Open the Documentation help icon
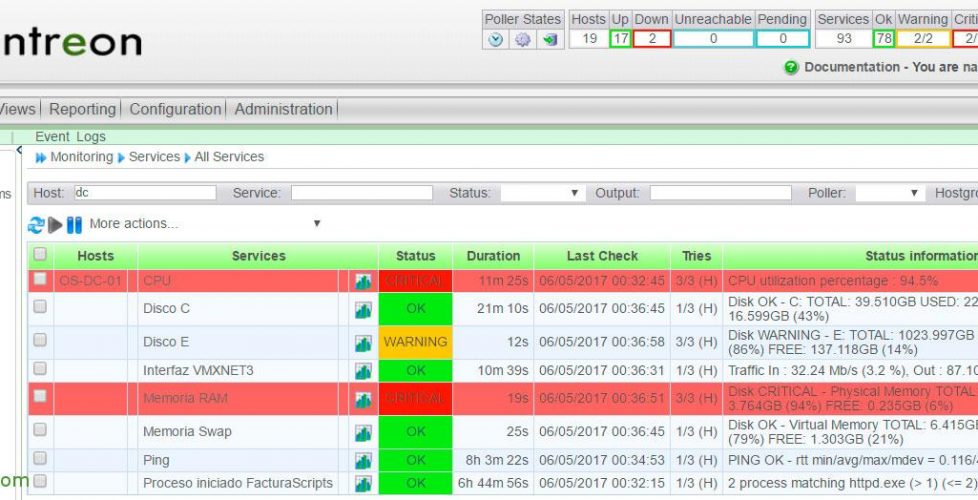The image size is (978, 500). tap(791, 67)
